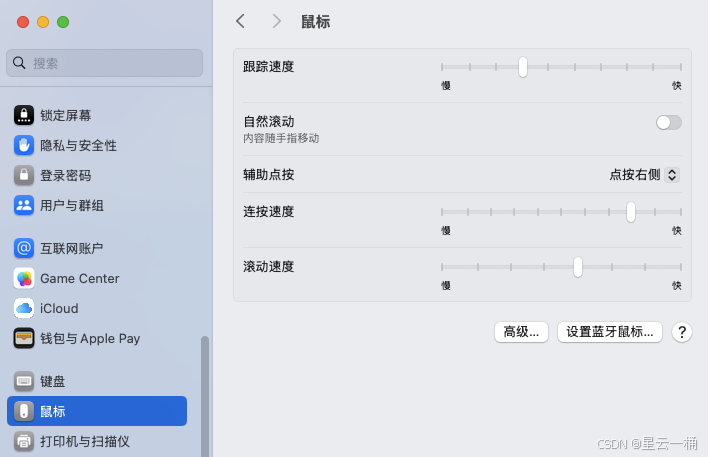Click the 鼠标 title in the header
The image size is (708, 457).
tap(316, 22)
